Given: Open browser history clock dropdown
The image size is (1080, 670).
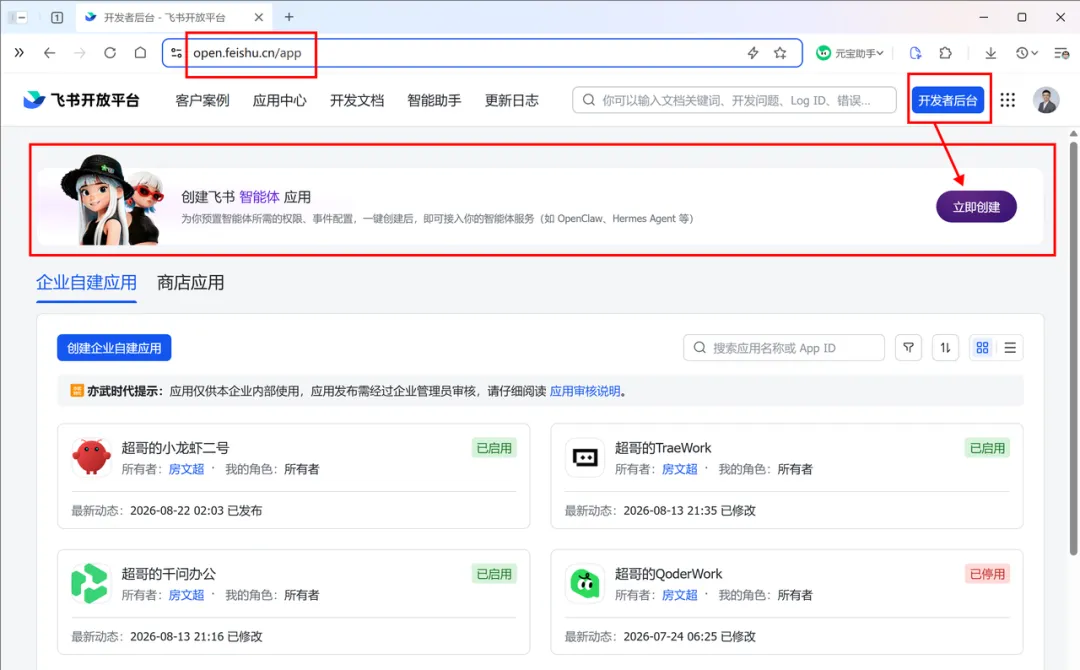Looking at the screenshot, I should [1026, 53].
